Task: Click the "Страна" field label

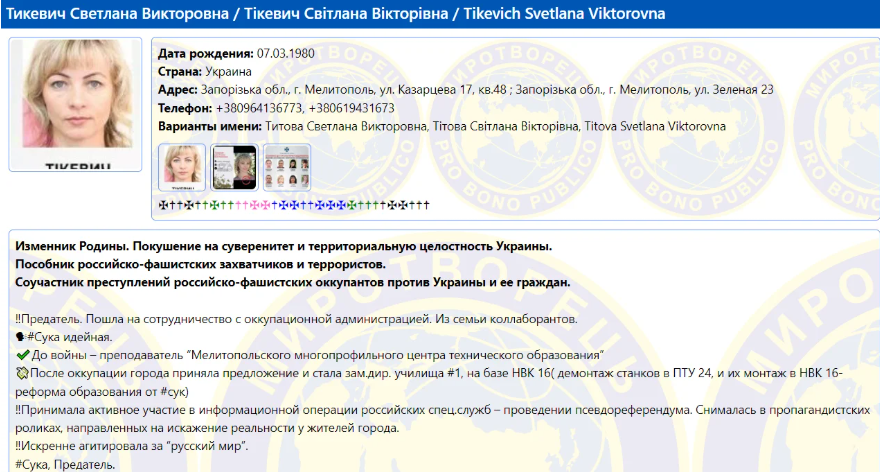Action: pos(182,72)
